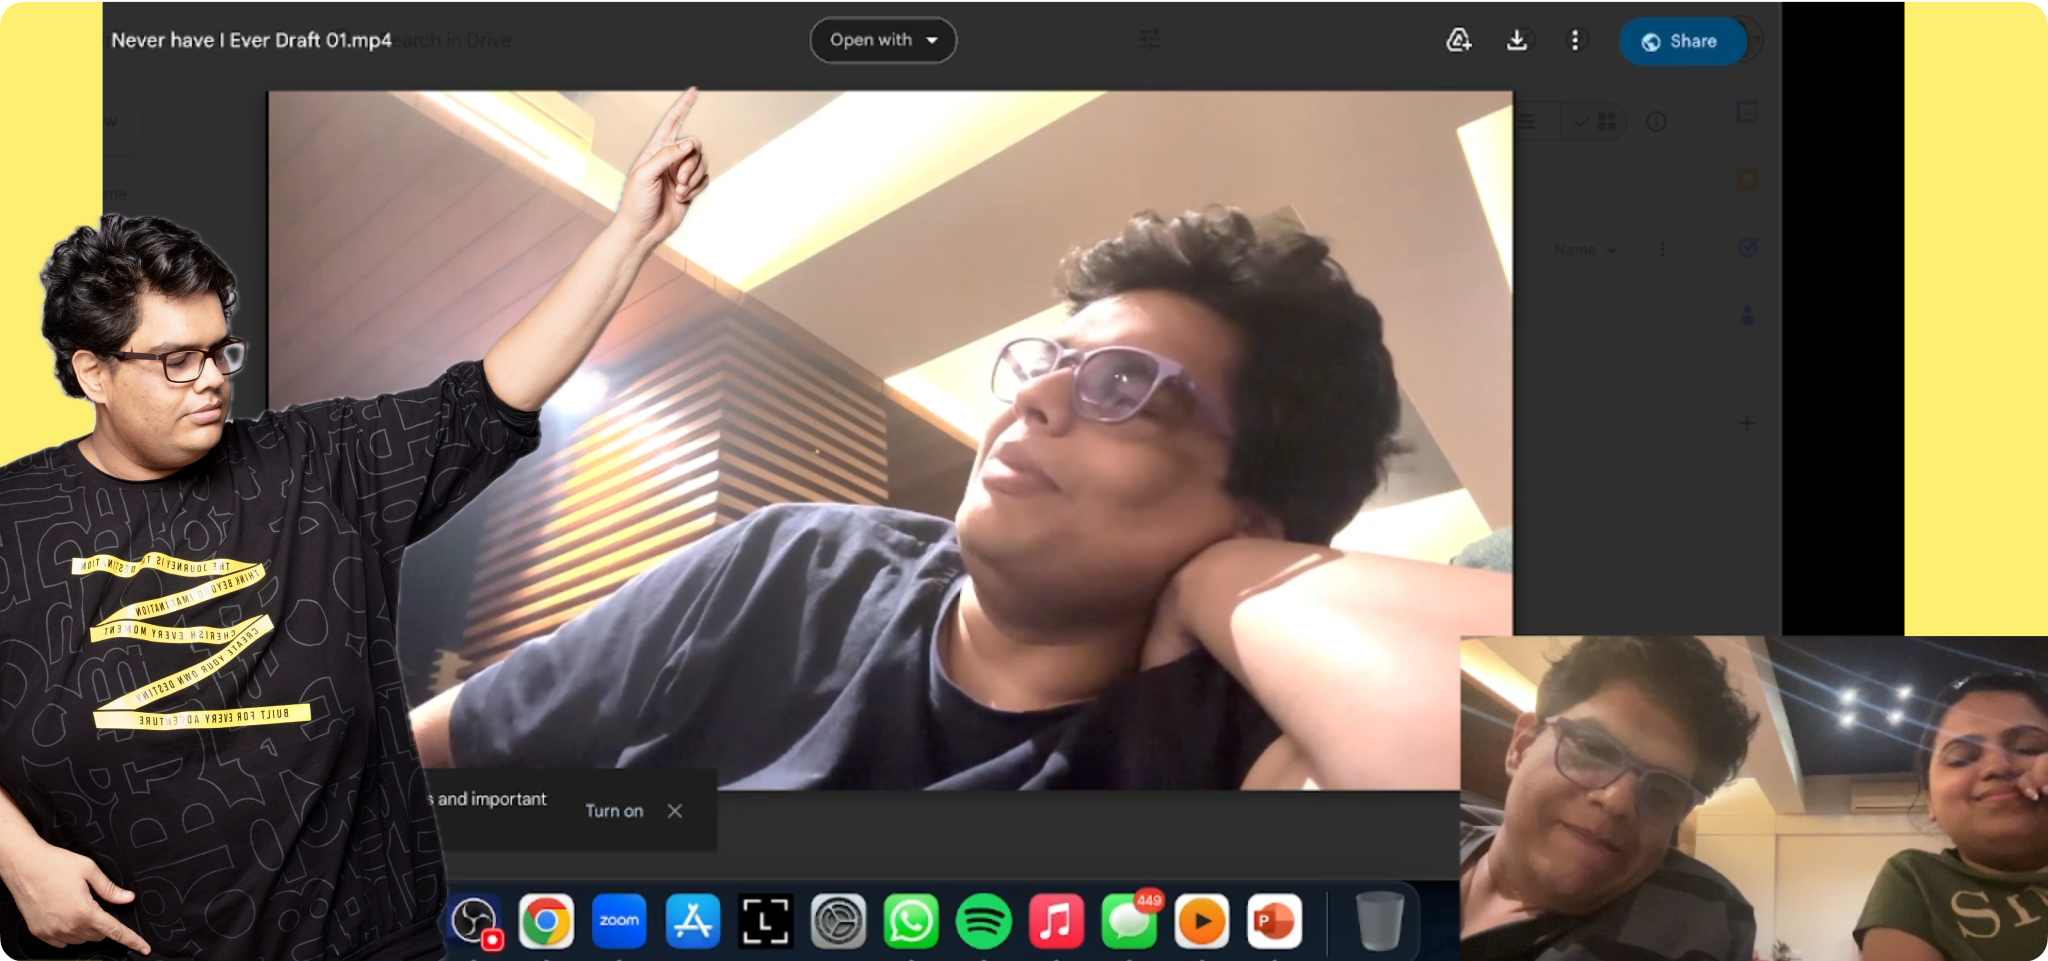Click the dimmed search filter sliders icon
This screenshot has width=2048, height=961.
(1150, 39)
